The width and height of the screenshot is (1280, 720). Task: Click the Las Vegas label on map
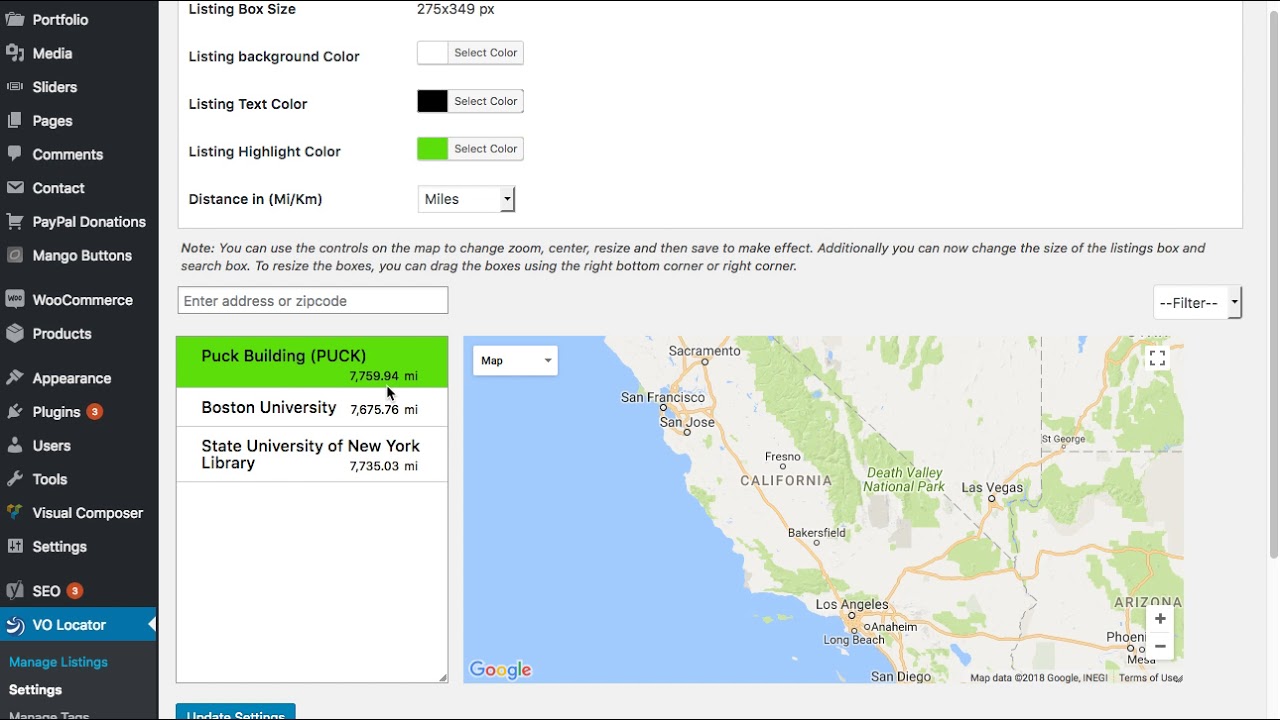coord(991,487)
